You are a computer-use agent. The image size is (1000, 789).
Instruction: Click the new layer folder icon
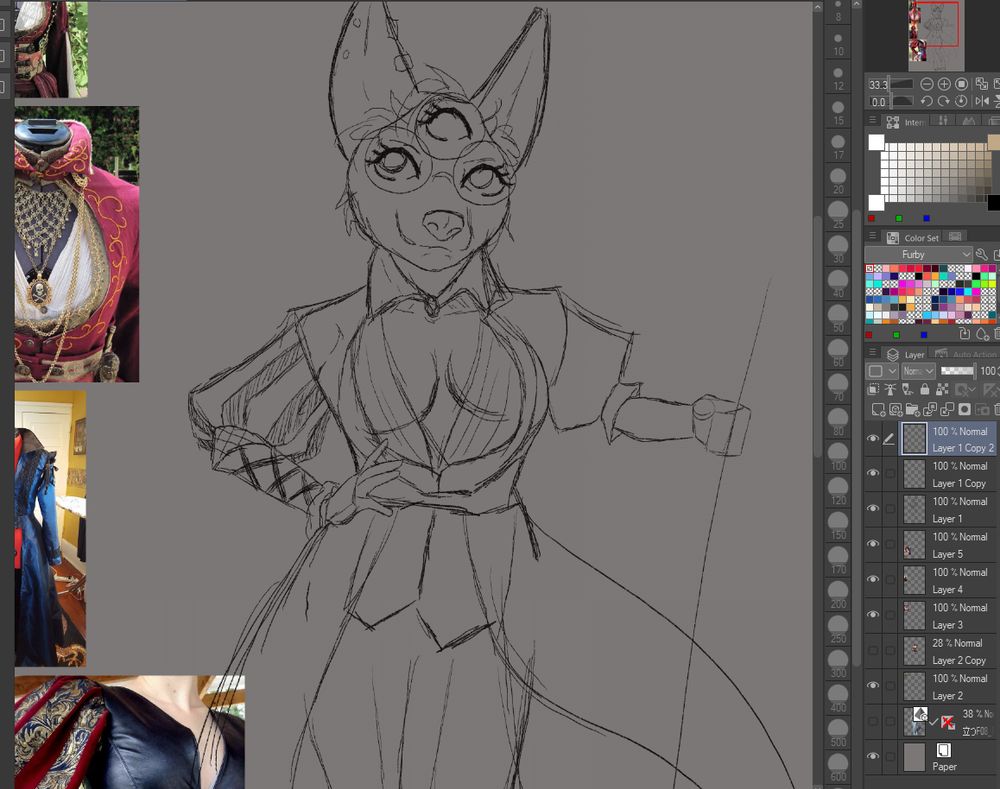[913, 409]
